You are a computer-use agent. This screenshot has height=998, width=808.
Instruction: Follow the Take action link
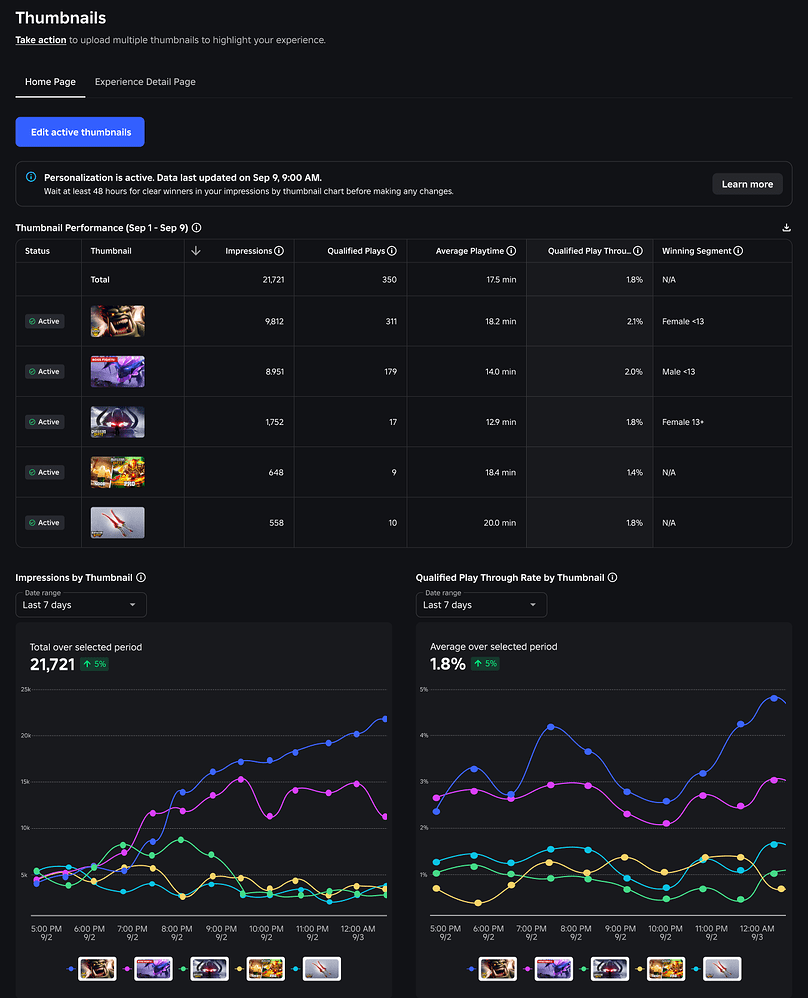pos(41,40)
